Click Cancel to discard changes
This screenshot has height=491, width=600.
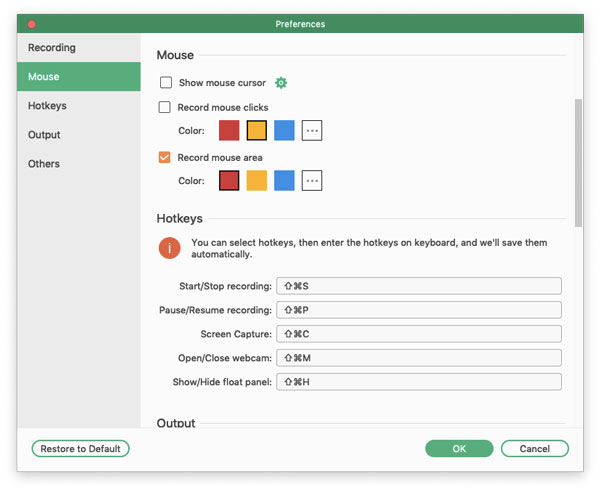tap(534, 449)
